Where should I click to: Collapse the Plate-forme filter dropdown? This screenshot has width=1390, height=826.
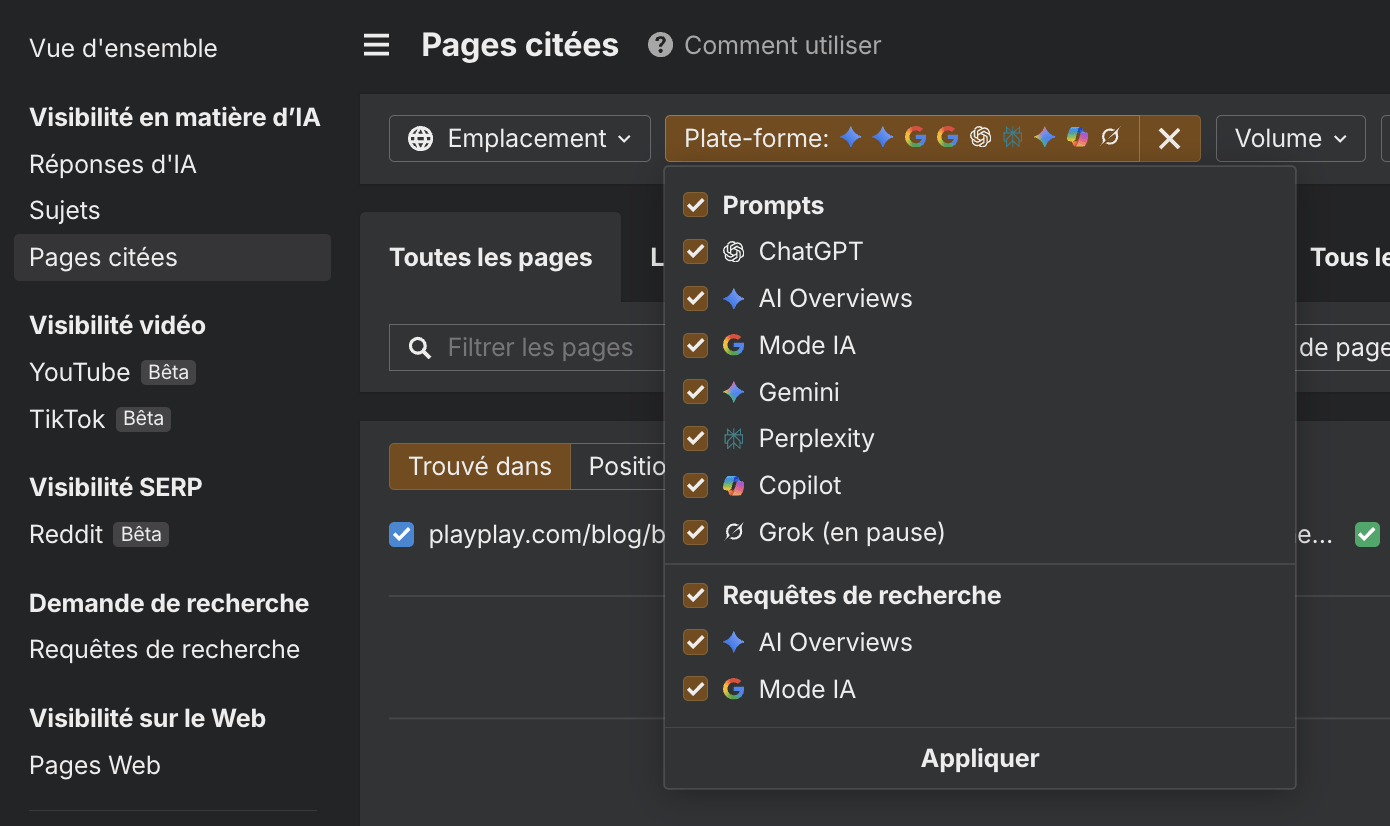coord(902,138)
